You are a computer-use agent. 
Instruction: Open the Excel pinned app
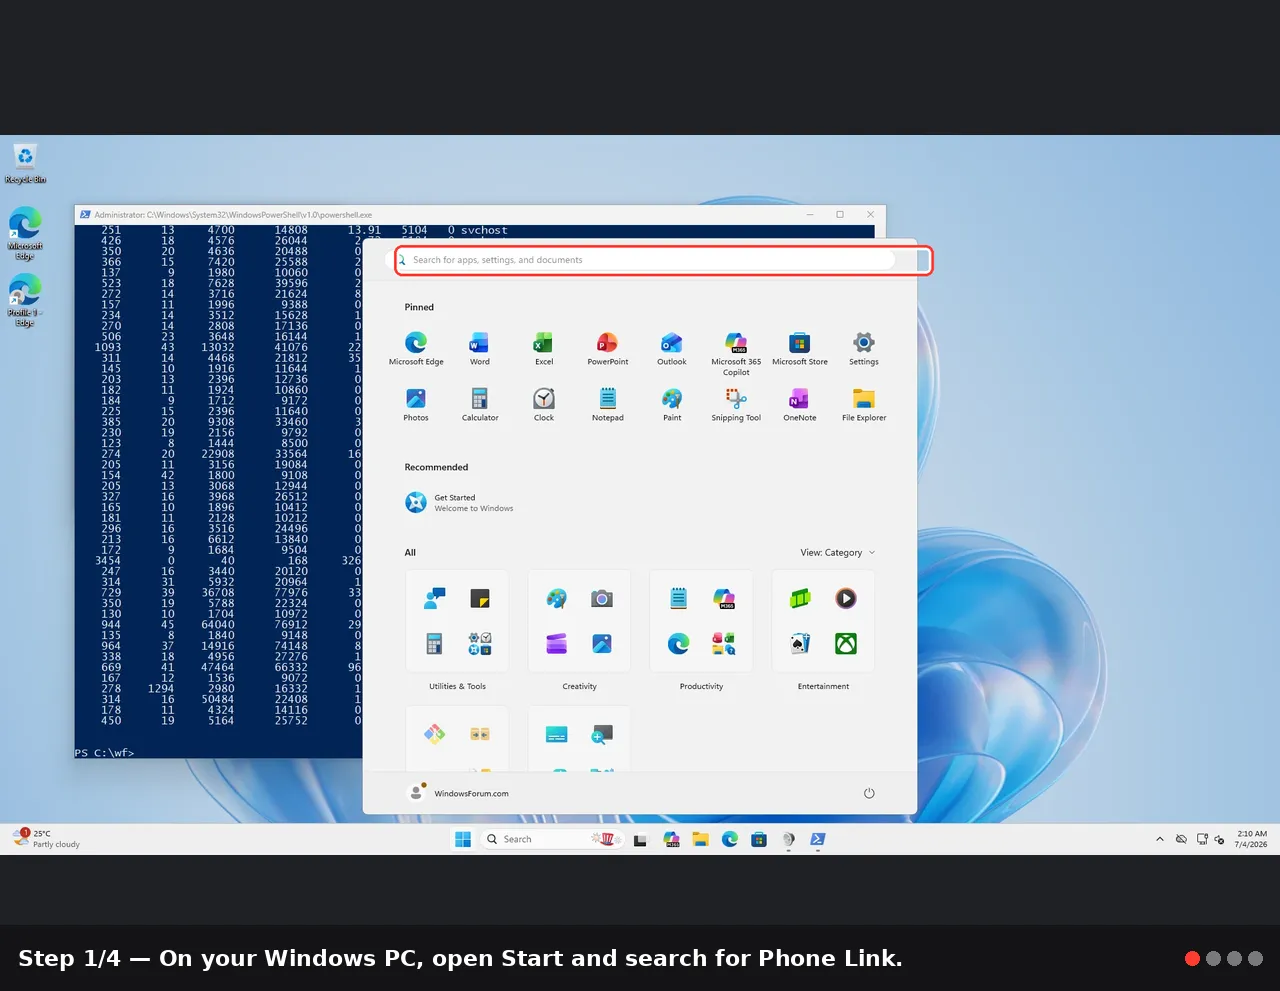point(544,349)
